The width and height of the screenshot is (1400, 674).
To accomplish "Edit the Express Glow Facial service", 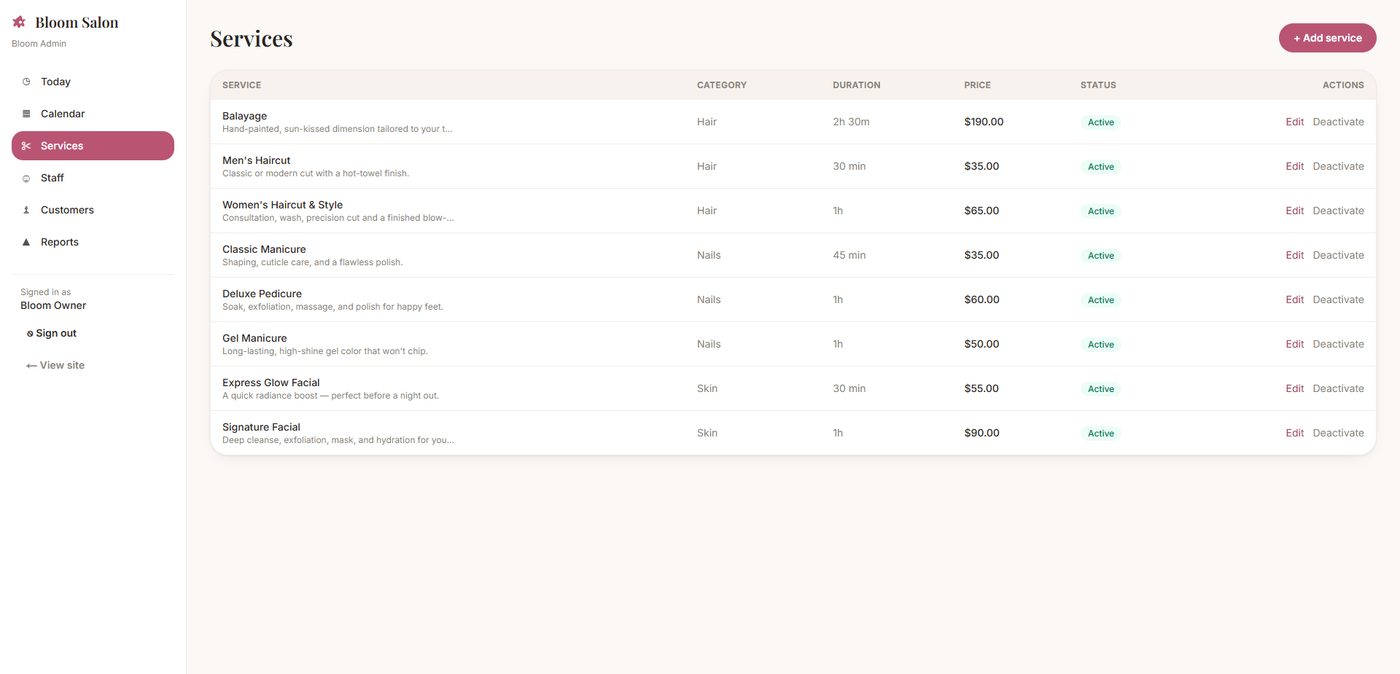I will click(x=1295, y=388).
